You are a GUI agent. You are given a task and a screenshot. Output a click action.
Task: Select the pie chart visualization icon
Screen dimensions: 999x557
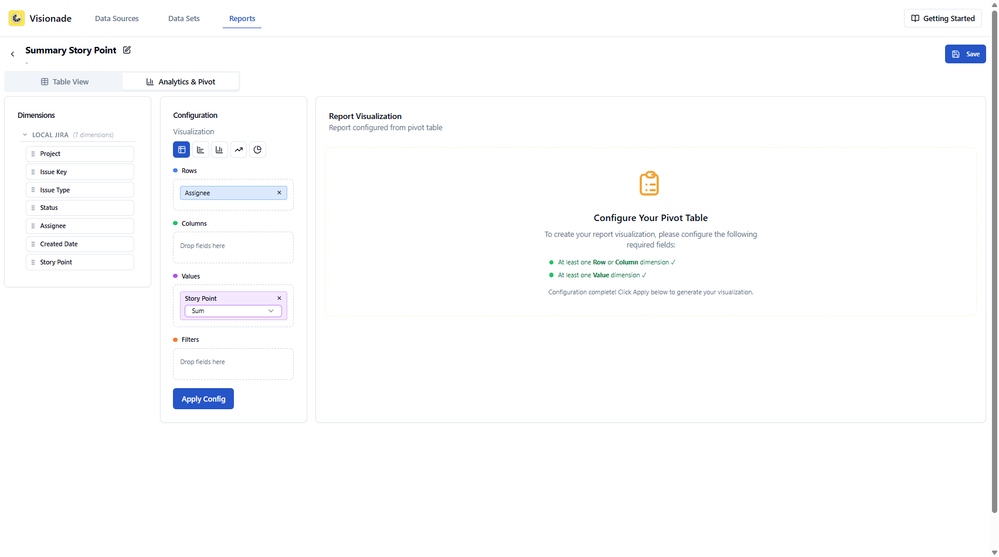pos(257,150)
